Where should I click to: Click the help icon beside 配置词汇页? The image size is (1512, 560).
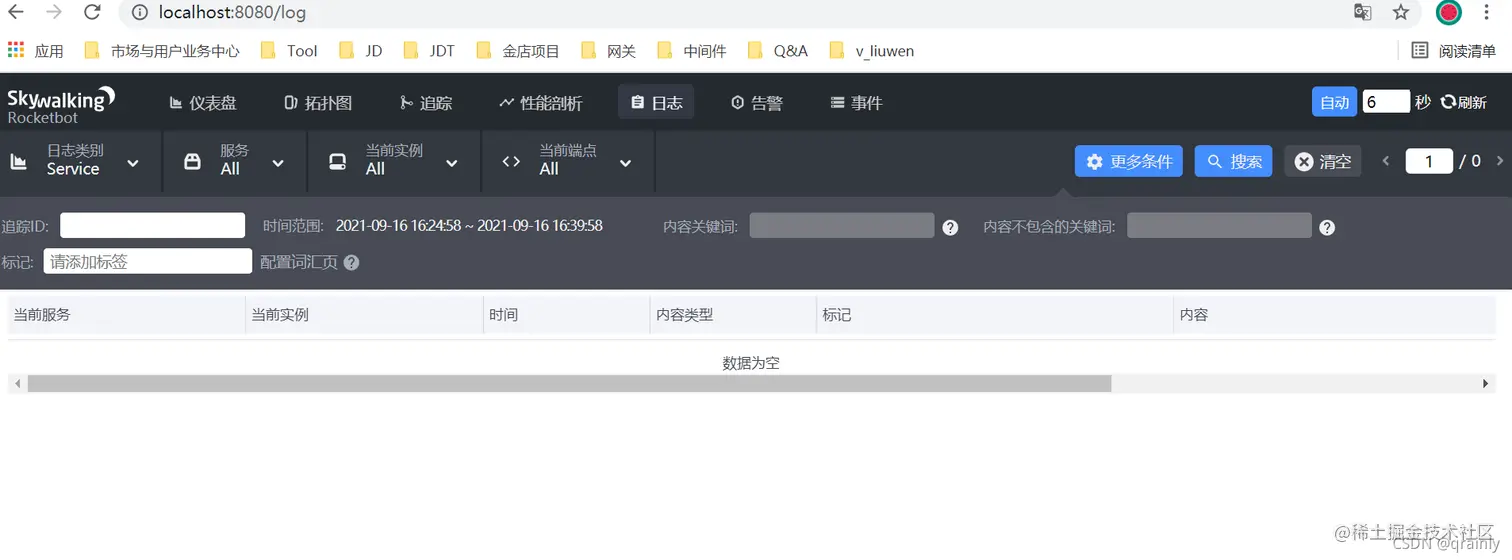coord(351,263)
